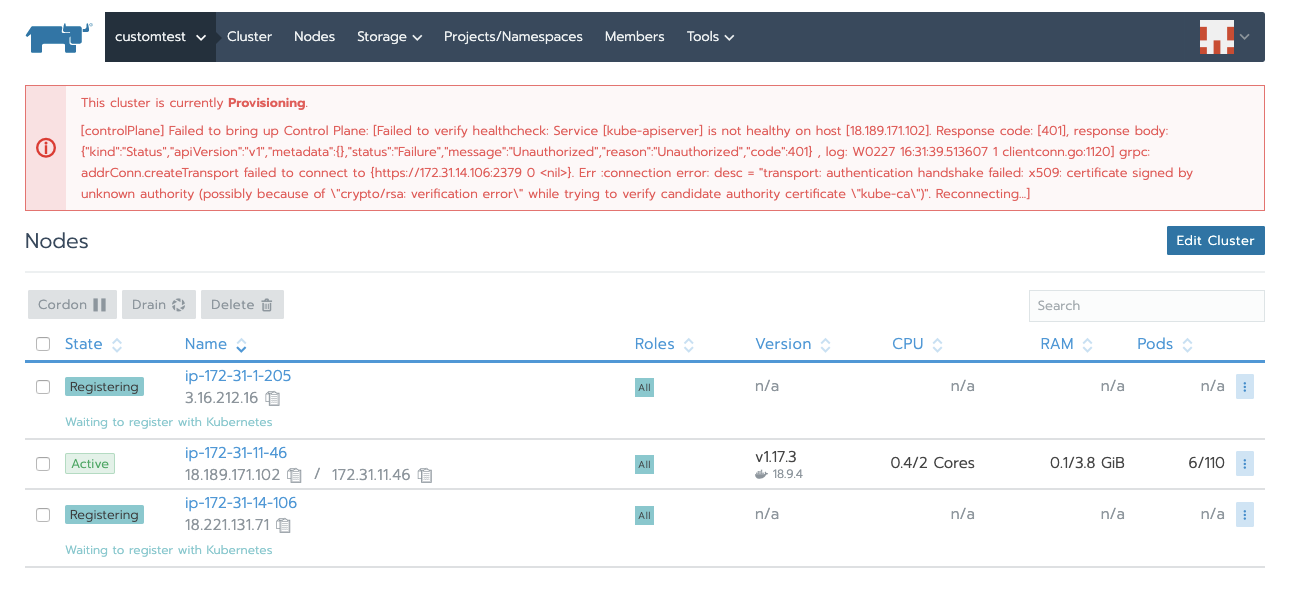Open the Members section
1296x596 pixels.
634,36
